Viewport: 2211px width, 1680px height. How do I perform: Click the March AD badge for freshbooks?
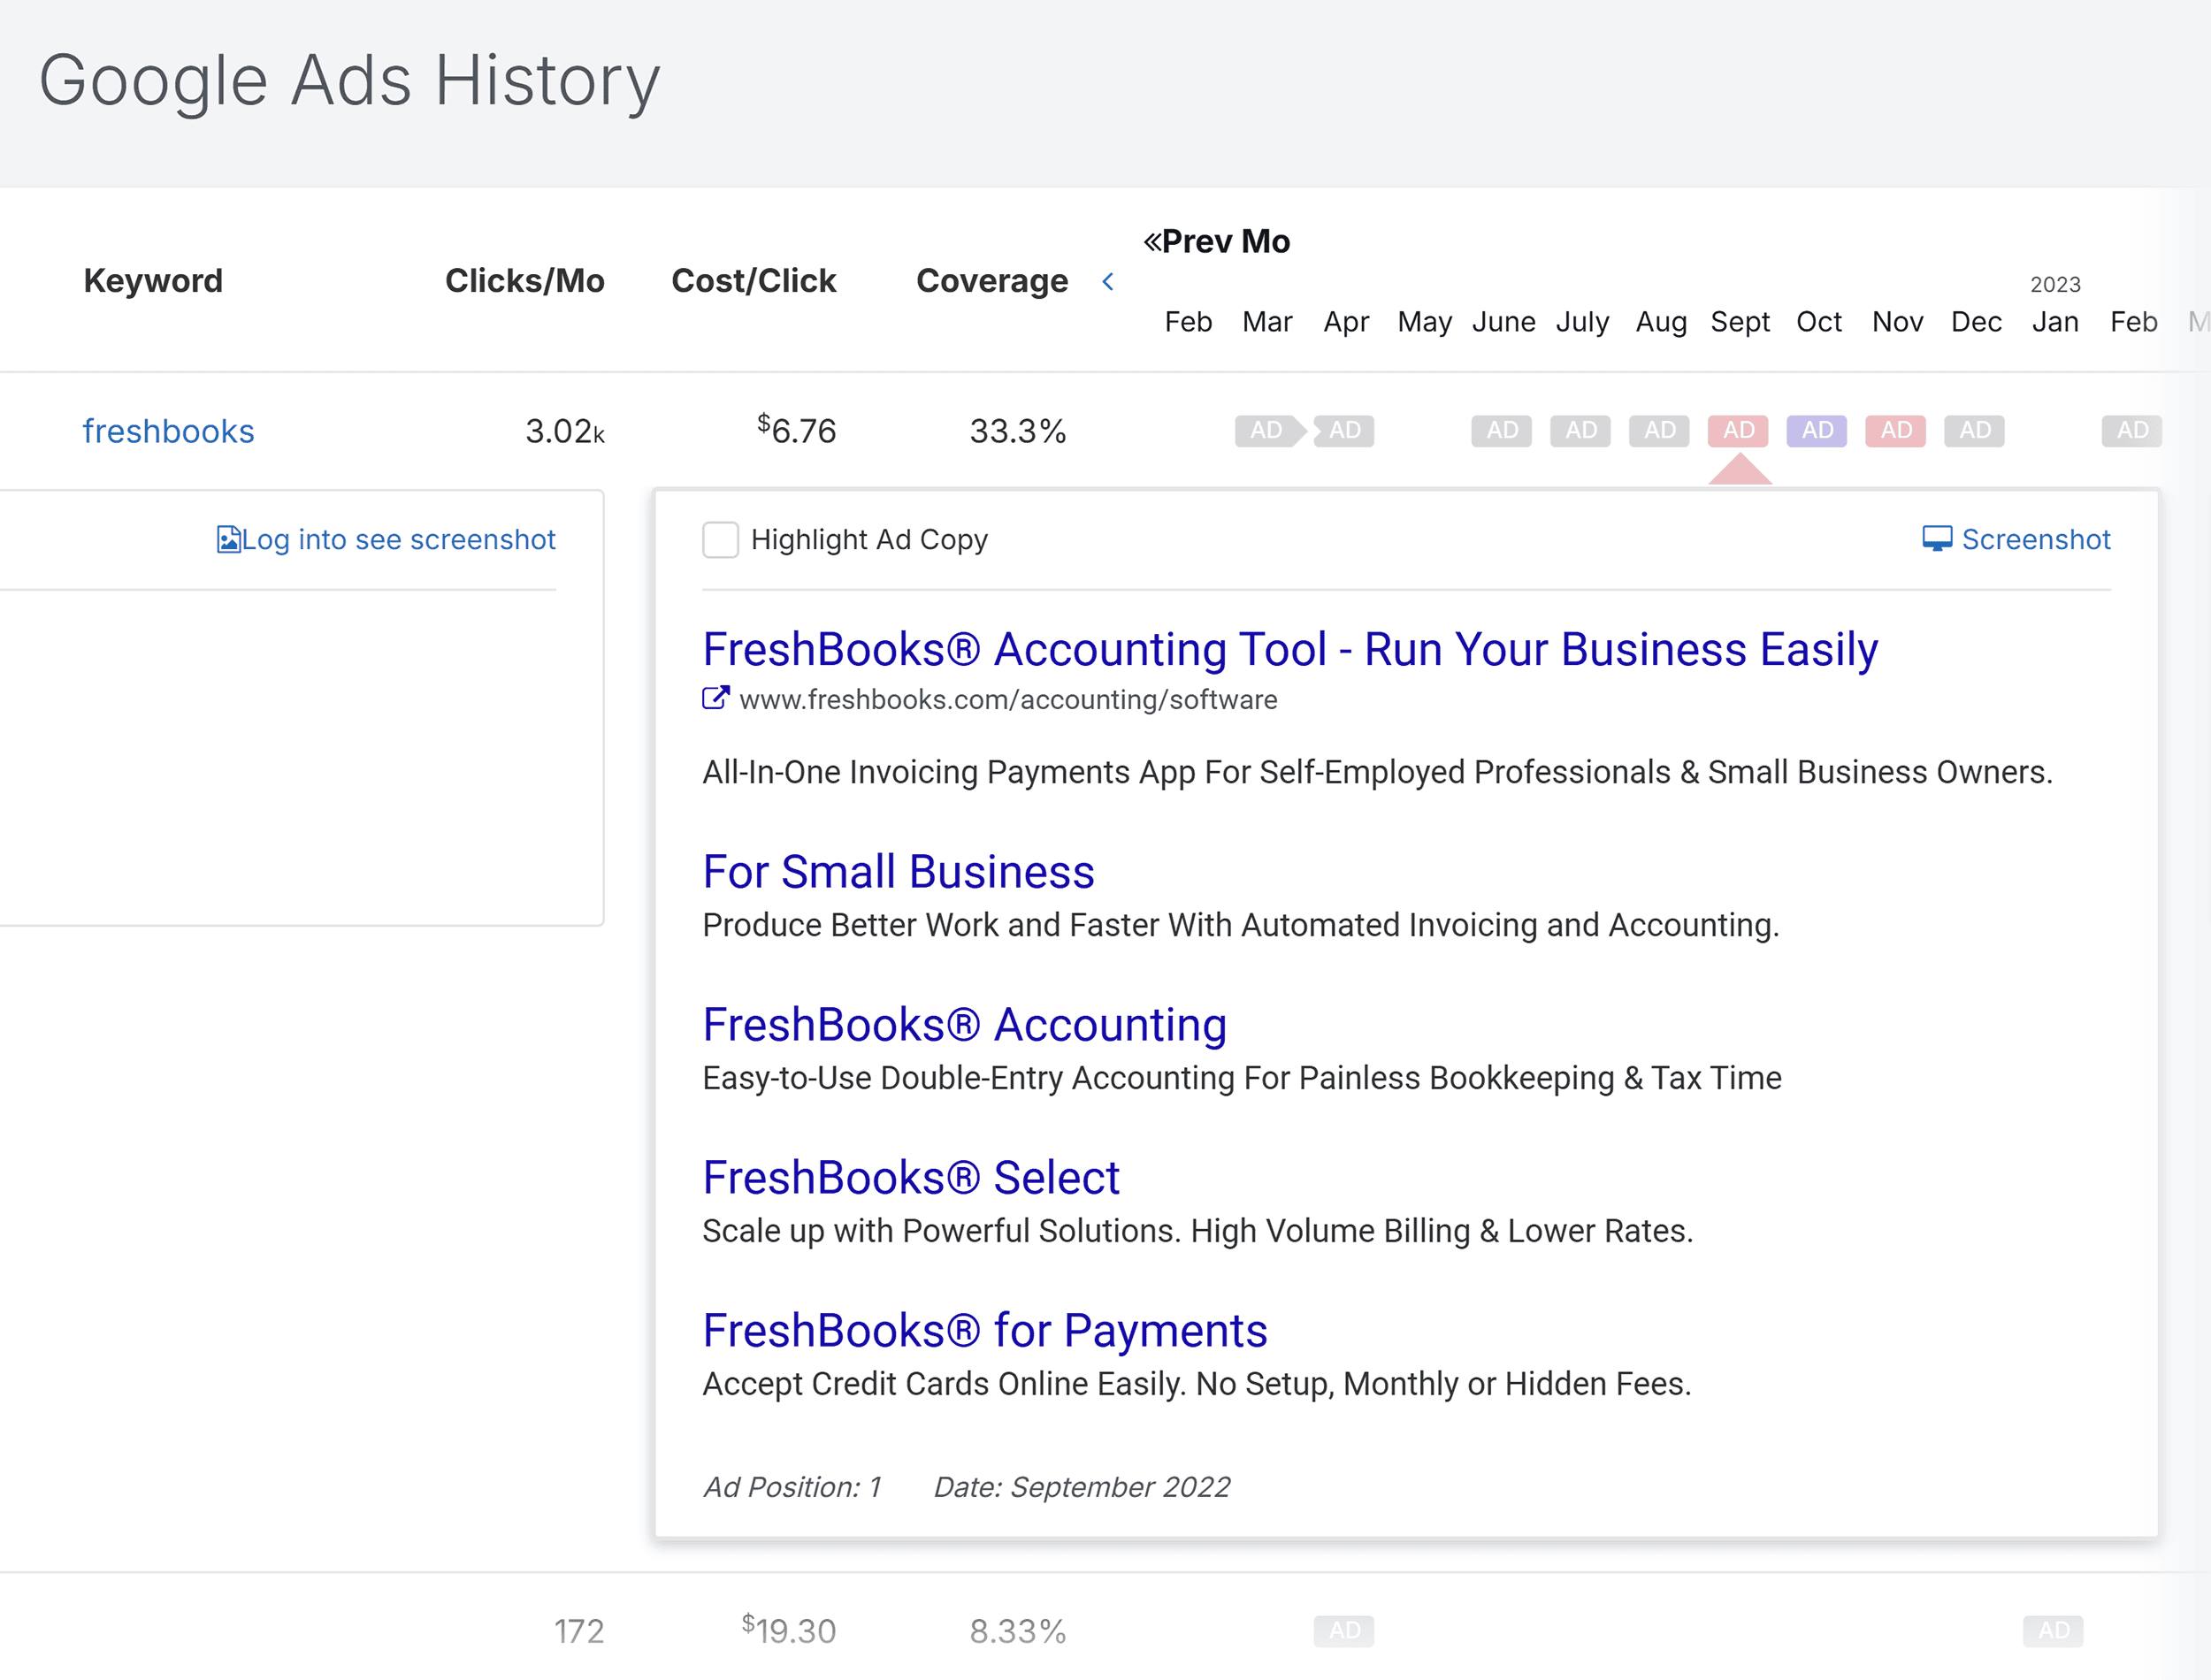click(x=1344, y=430)
